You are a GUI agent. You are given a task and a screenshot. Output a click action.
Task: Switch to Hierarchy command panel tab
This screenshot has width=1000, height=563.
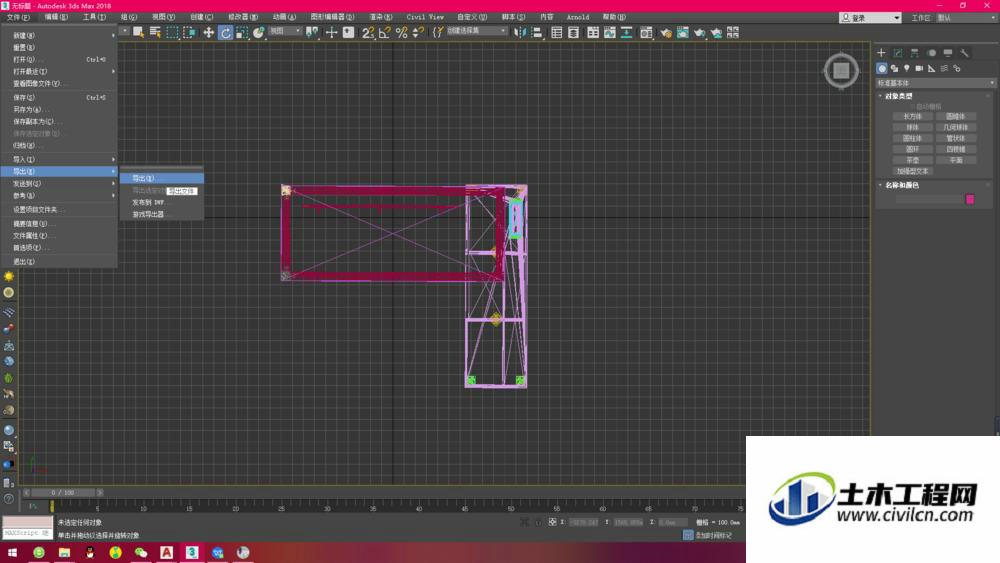pyautogui.click(x=915, y=53)
